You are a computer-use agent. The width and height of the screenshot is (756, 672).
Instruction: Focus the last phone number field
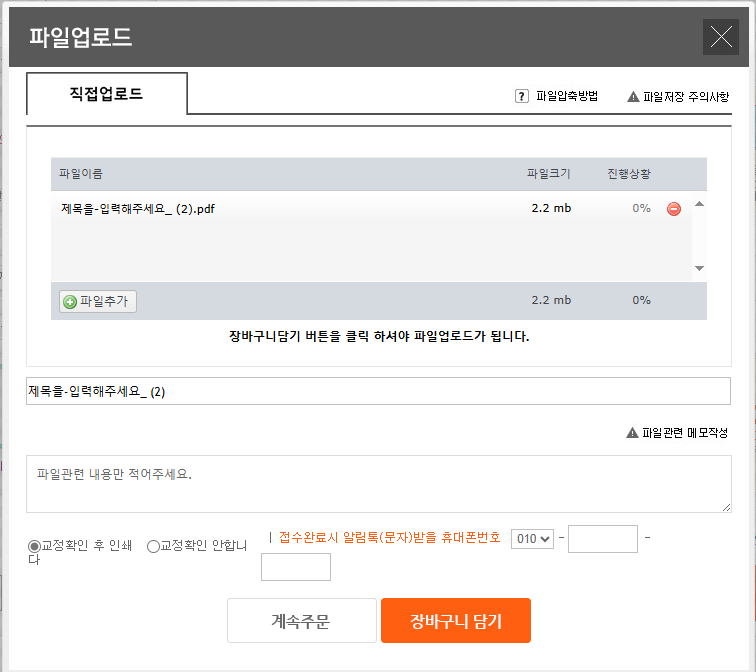[296, 567]
